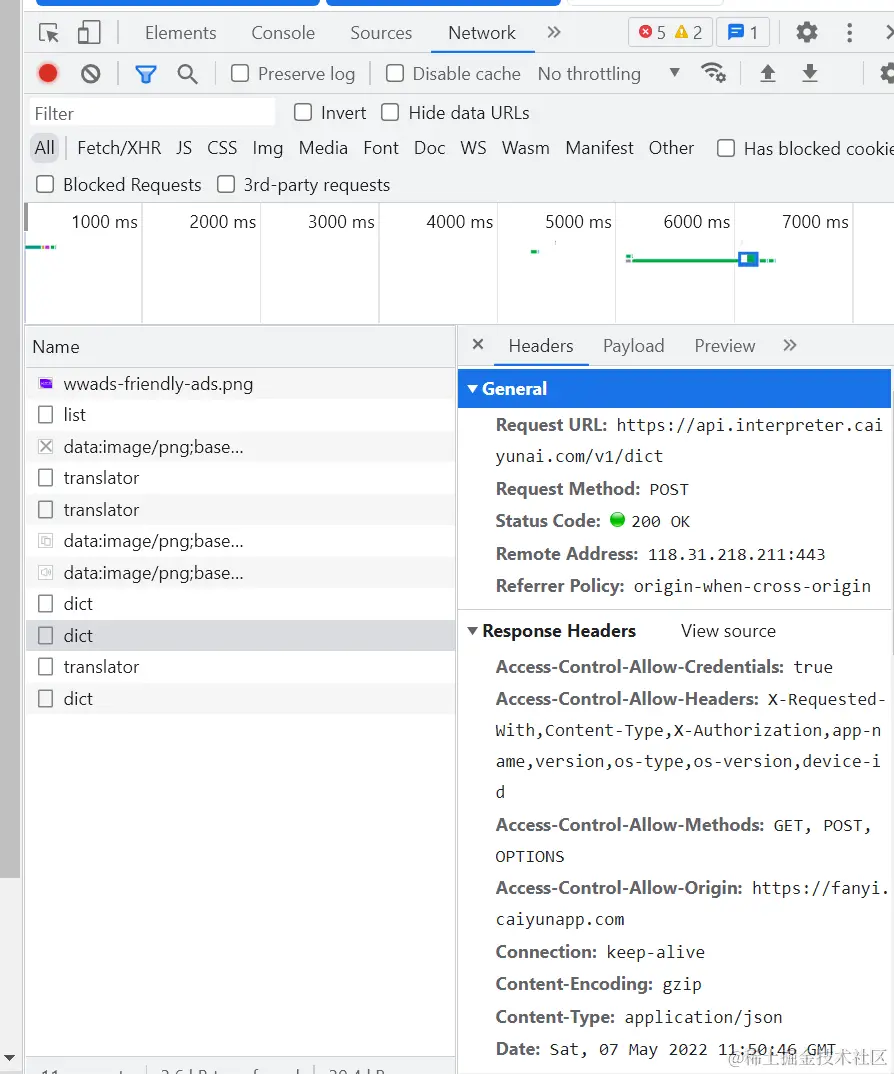The image size is (894, 1074).
Task: Select the Network panel tab
Action: point(482,32)
